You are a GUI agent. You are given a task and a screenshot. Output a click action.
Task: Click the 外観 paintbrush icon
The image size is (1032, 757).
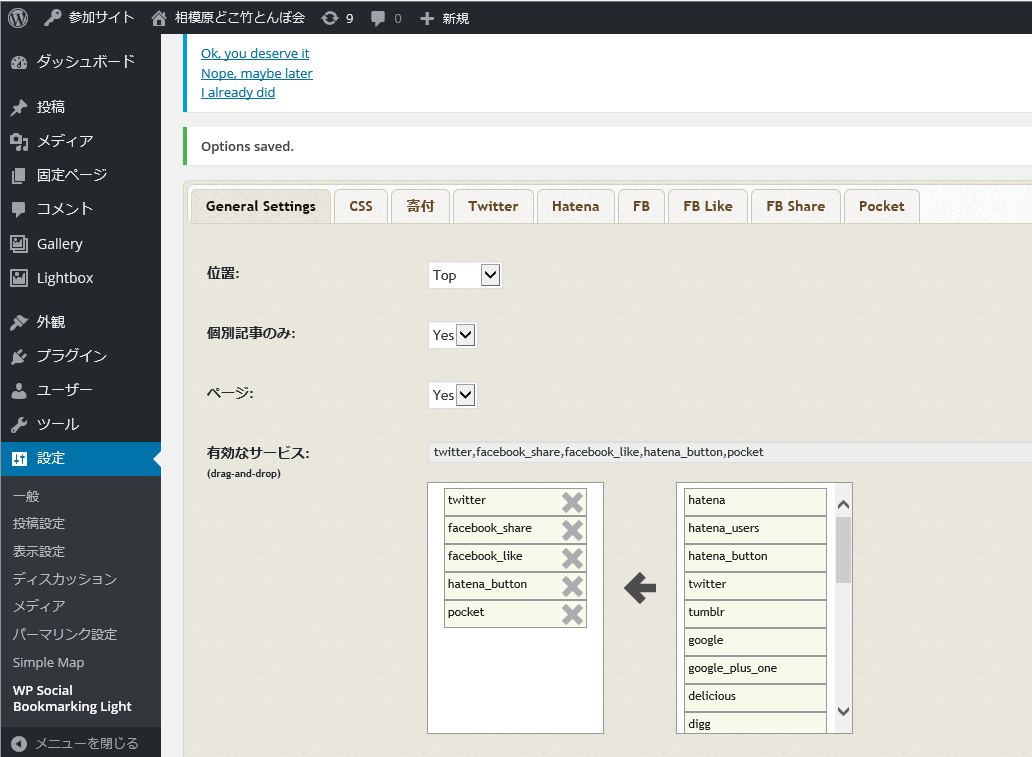19,322
